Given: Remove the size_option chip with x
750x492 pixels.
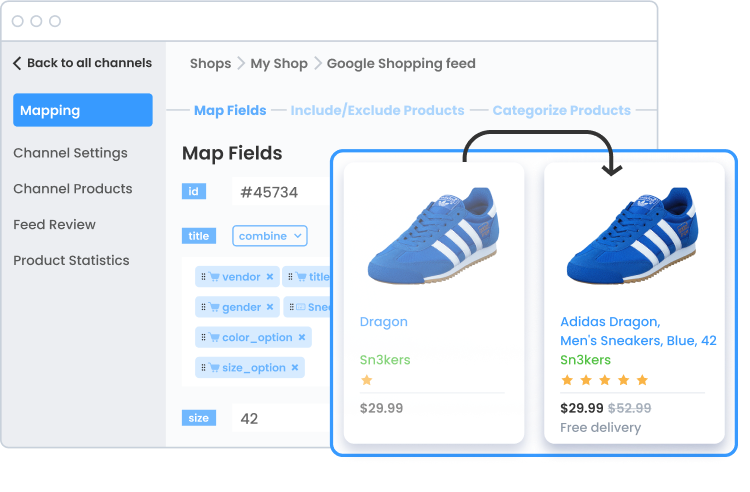Looking at the screenshot, I should pyautogui.click(x=295, y=368).
